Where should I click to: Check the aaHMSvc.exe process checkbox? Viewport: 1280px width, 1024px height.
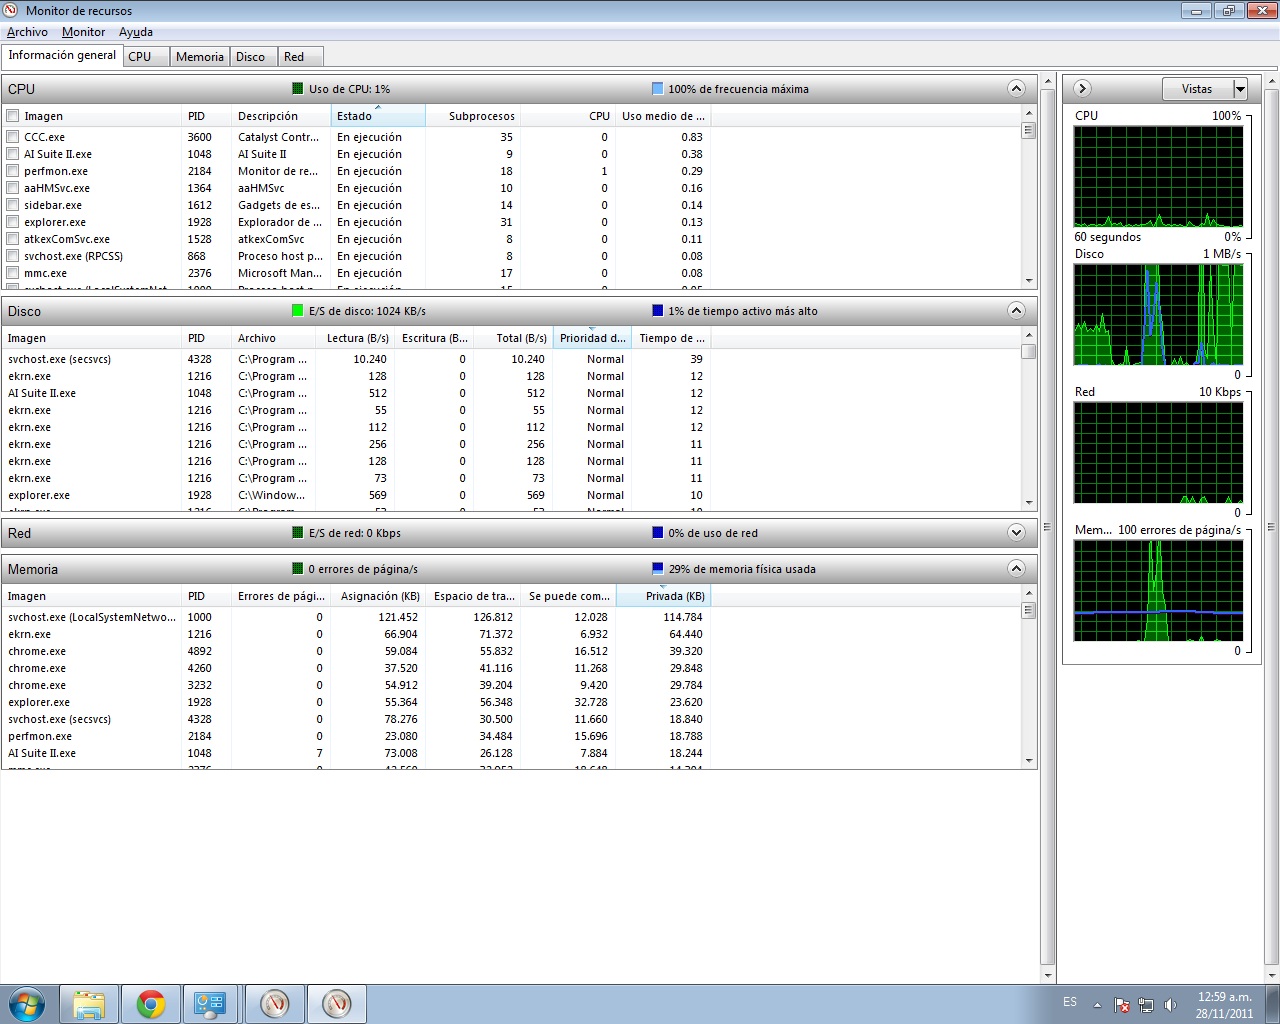pos(13,188)
